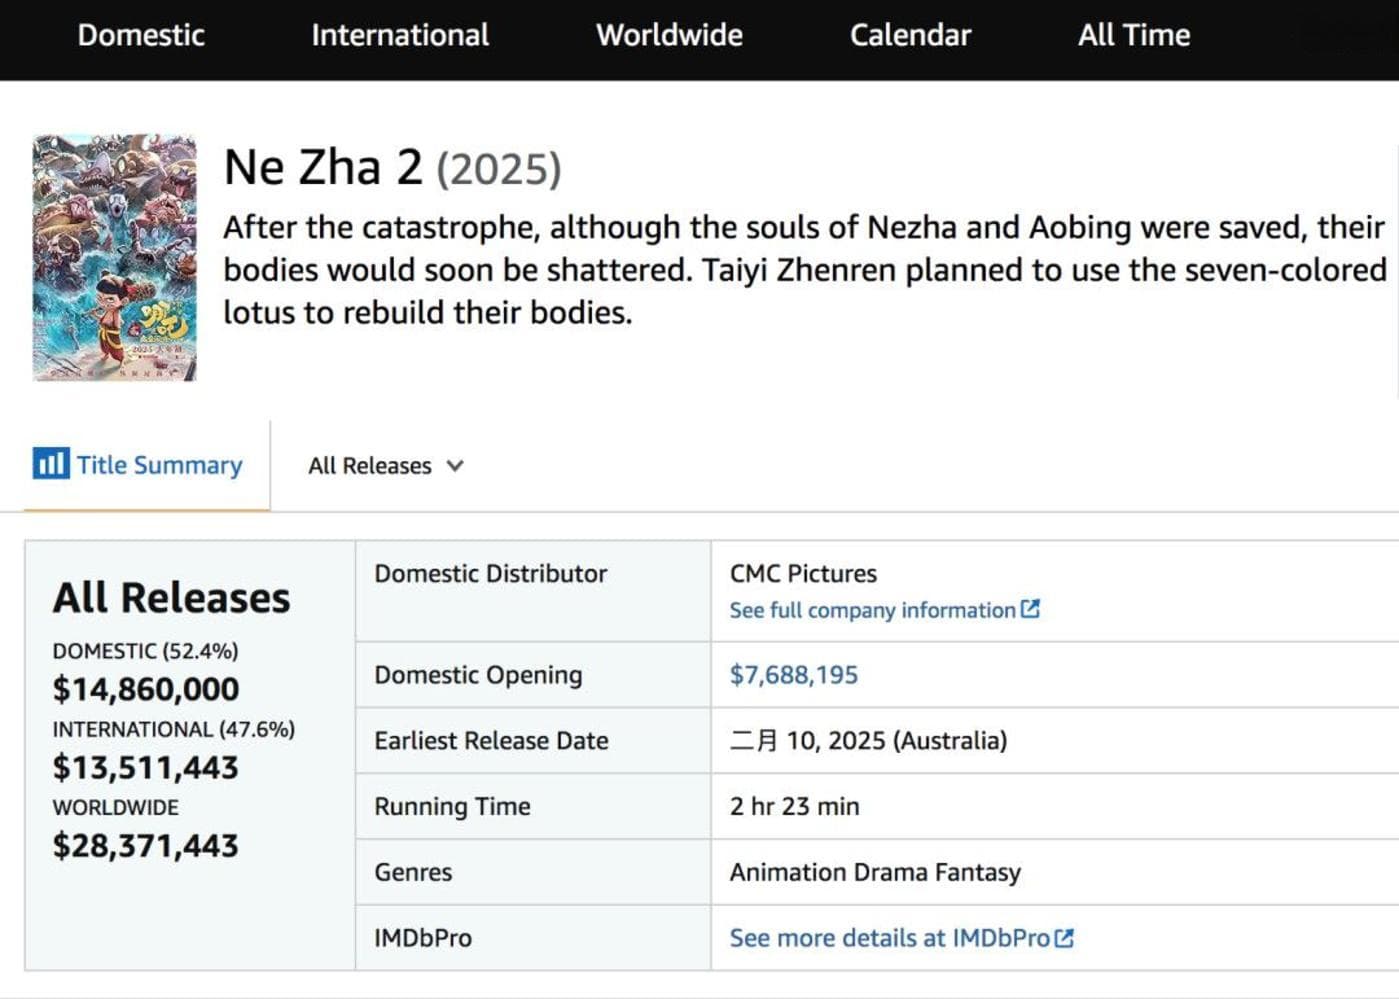Viewport: 1399px width, 999px height.
Task: Click the All Releases summary heading
Action: [171, 598]
